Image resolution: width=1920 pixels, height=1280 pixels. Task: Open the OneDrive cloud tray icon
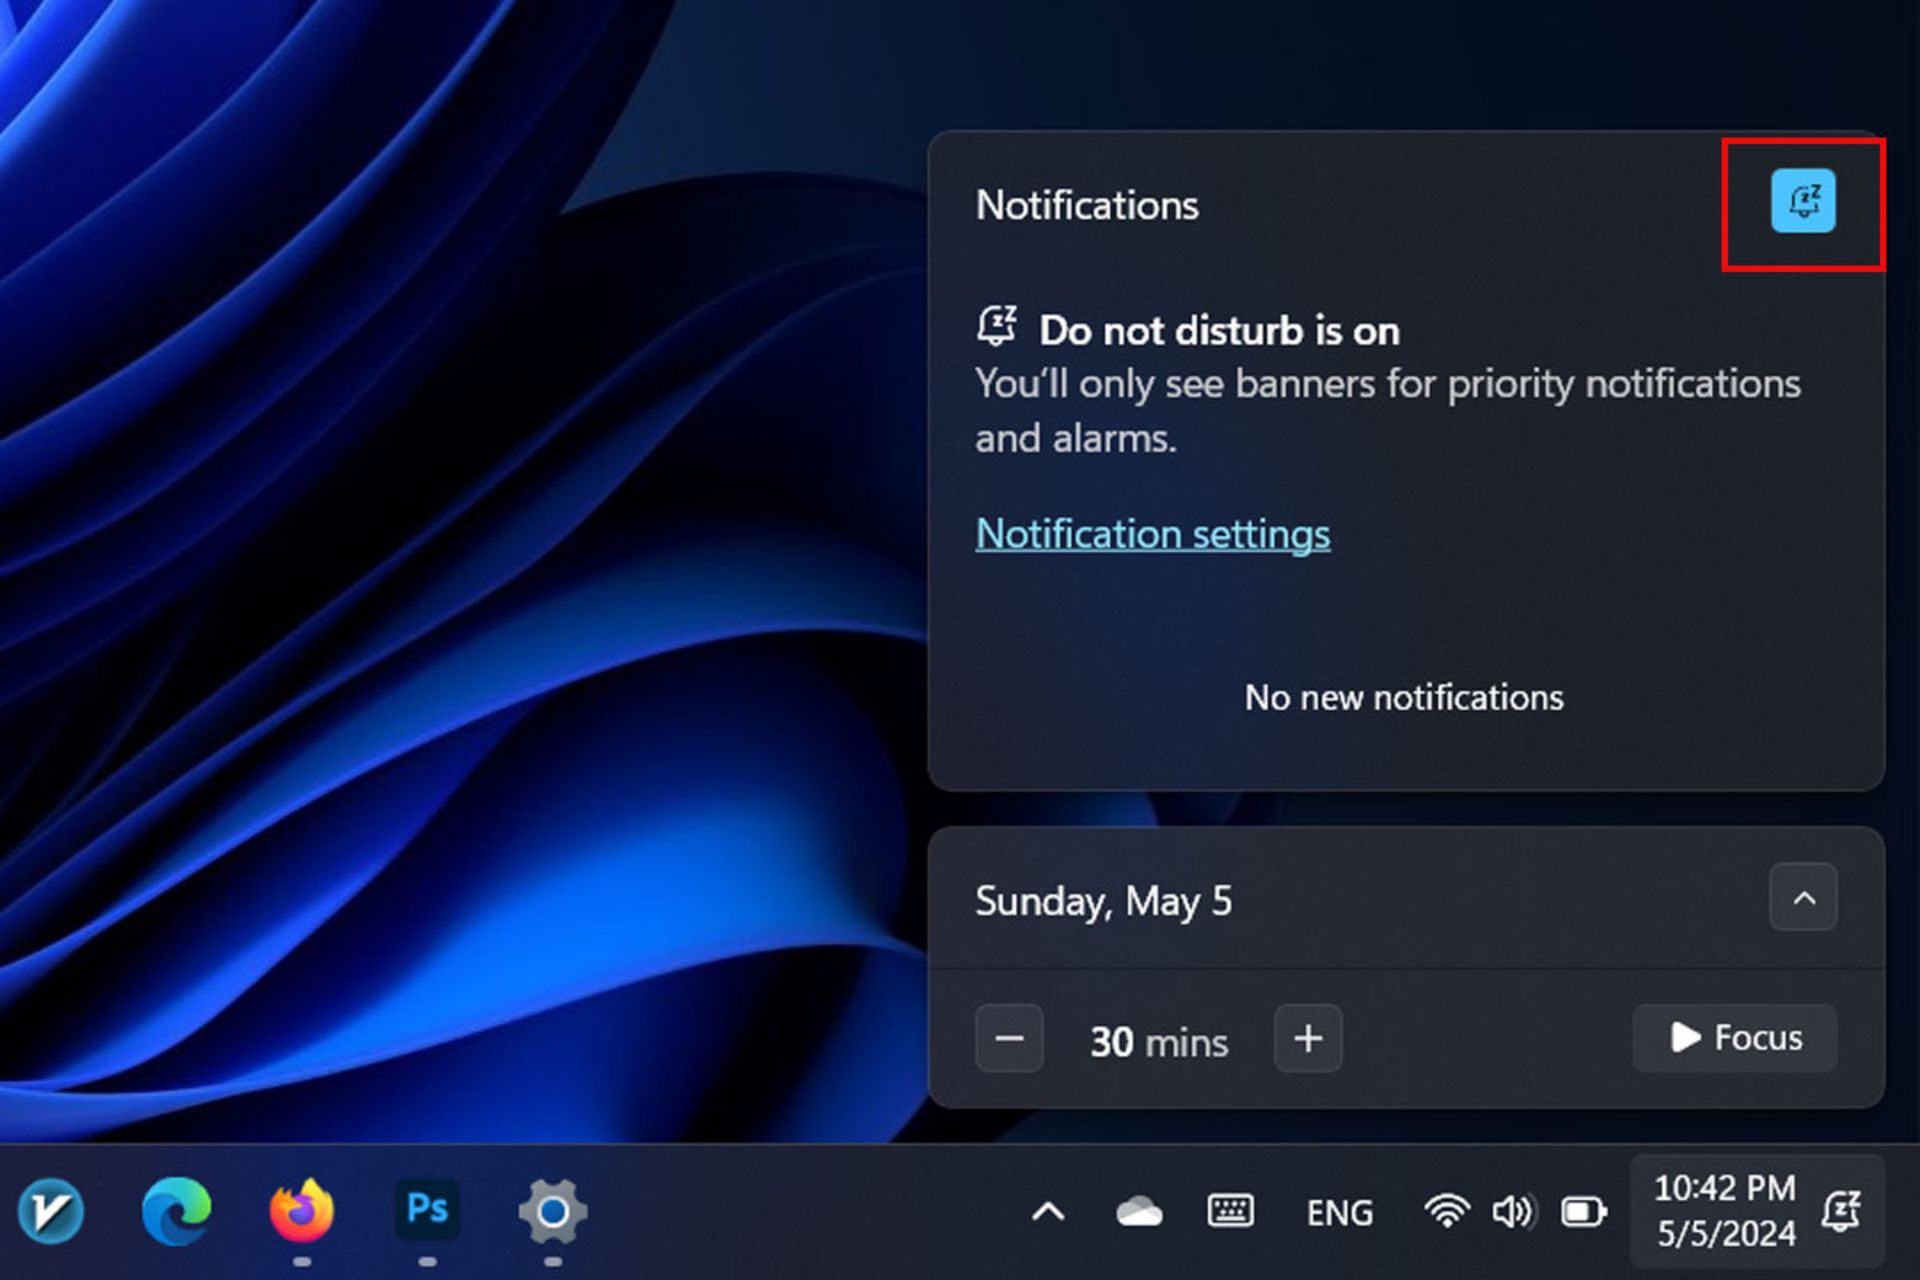pos(1139,1213)
